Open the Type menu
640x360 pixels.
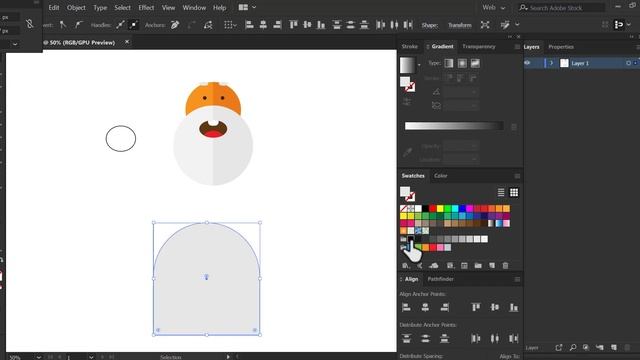coord(100,7)
